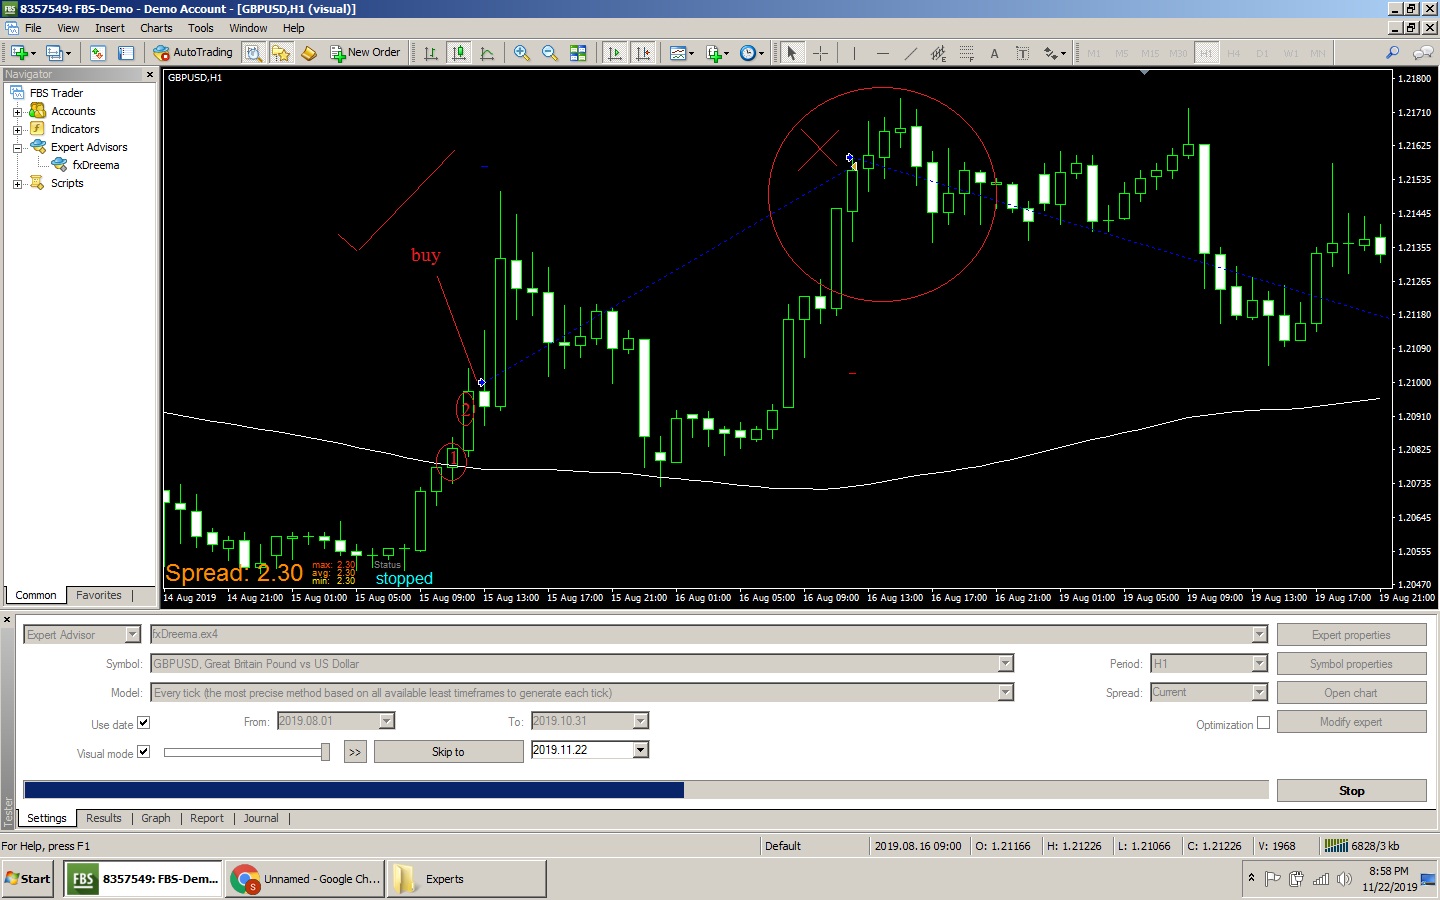1440x900 pixels.
Task: Open the Arrows objects dropdown
Action: click(x=1055, y=53)
